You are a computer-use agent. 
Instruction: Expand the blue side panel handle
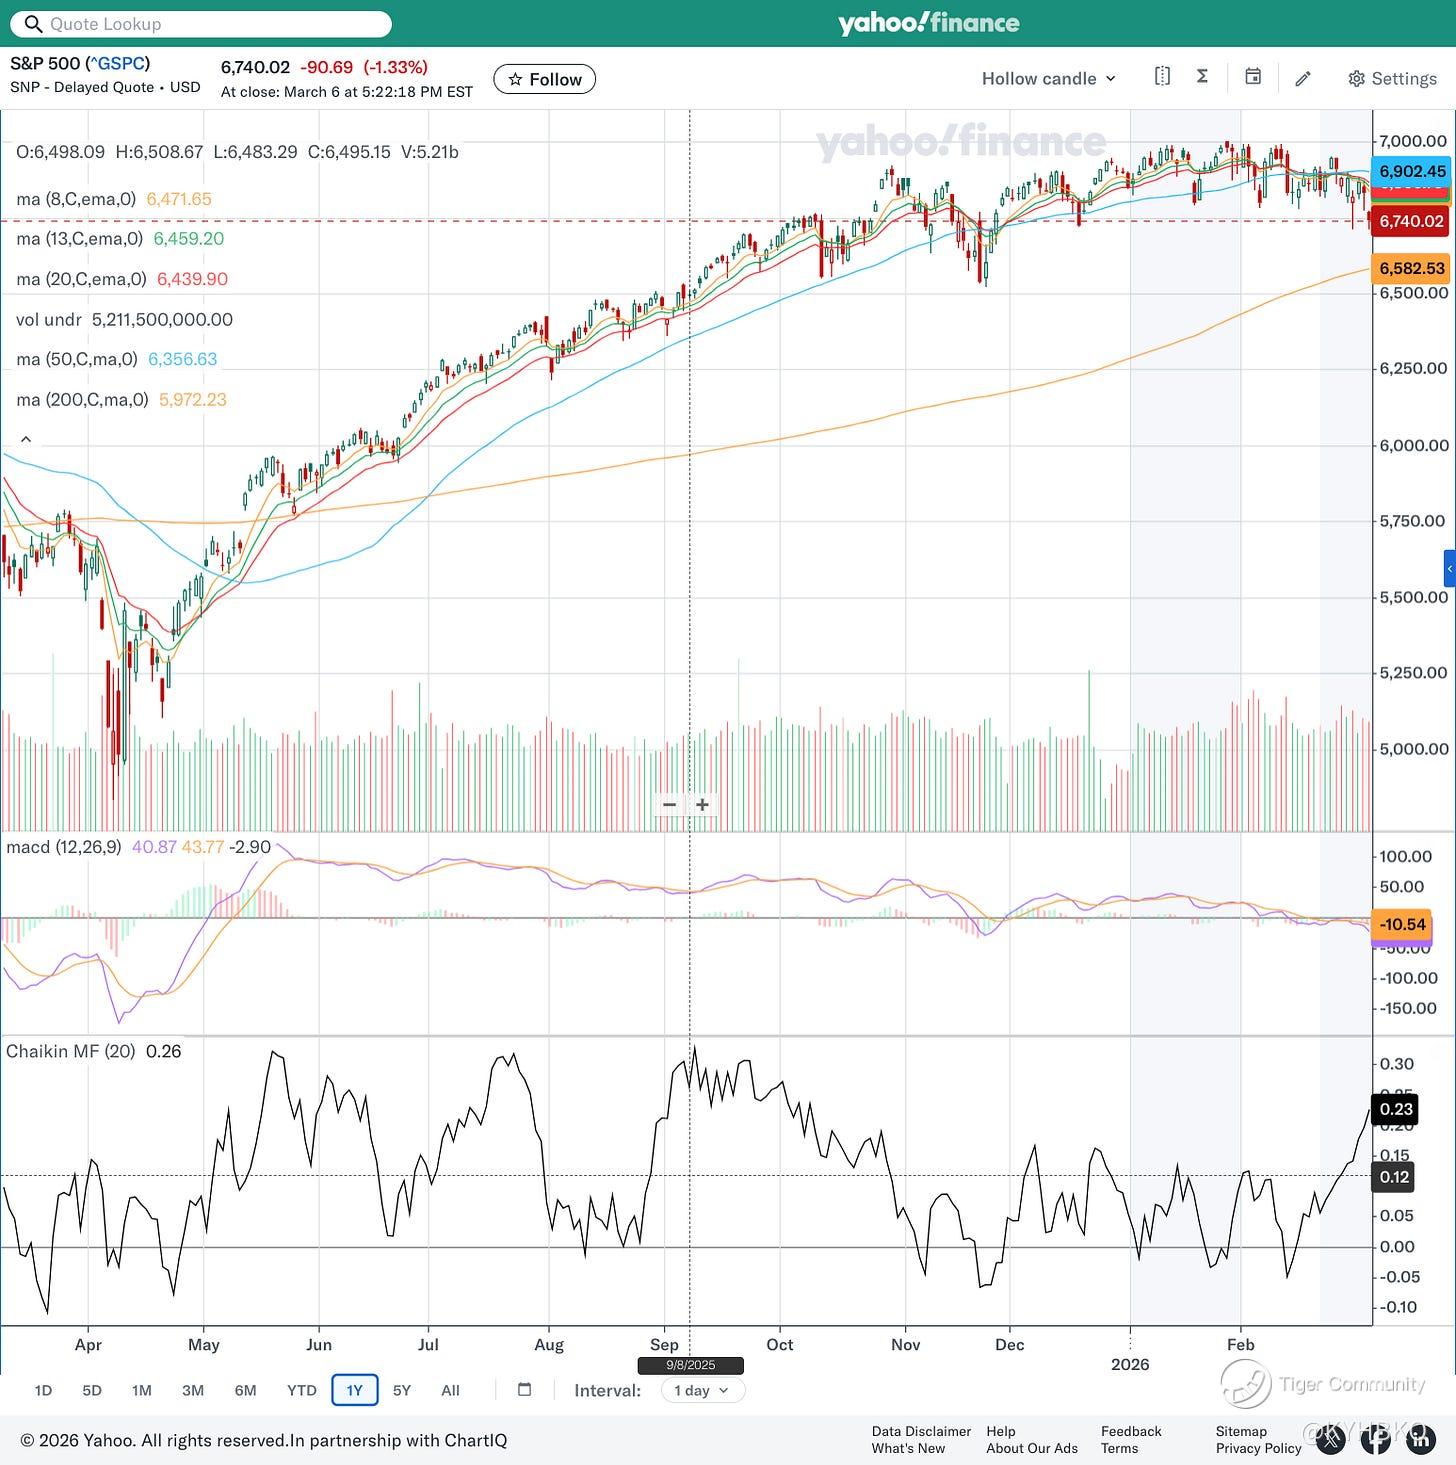click(x=1450, y=568)
